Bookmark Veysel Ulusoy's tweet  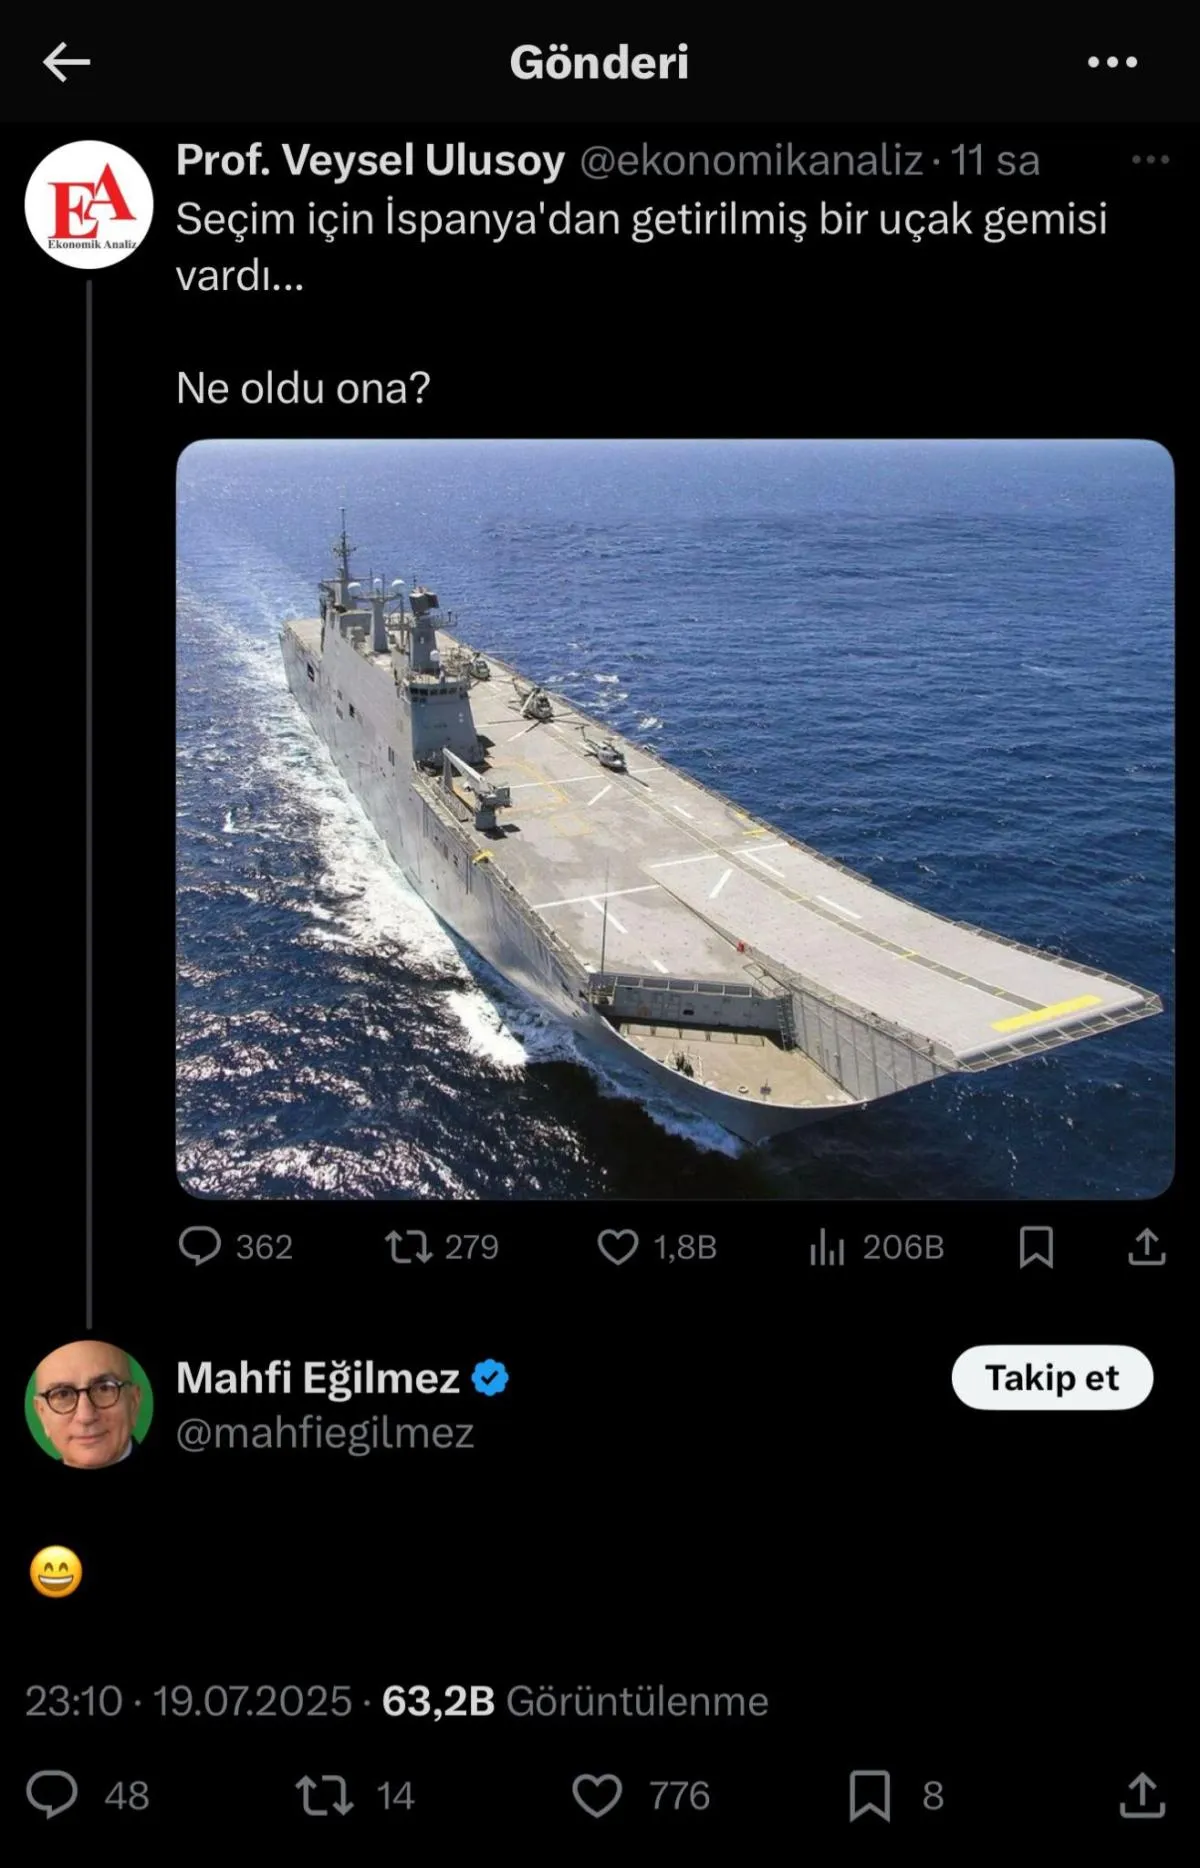tap(1036, 1247)
